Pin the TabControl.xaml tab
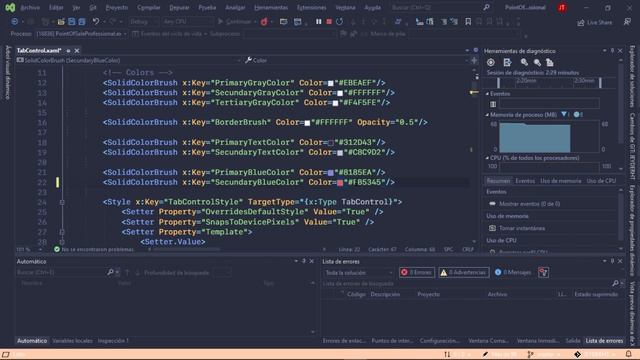The image size is (640, 360). [68, 51]
